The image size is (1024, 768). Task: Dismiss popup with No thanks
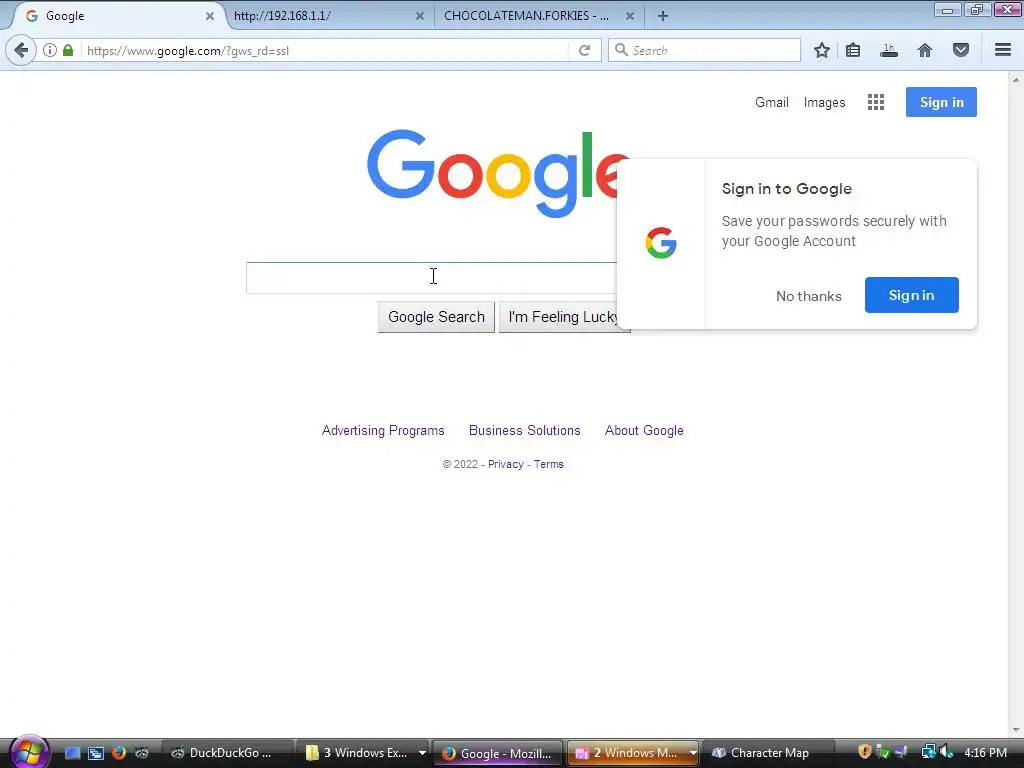(x=808, y=296)
